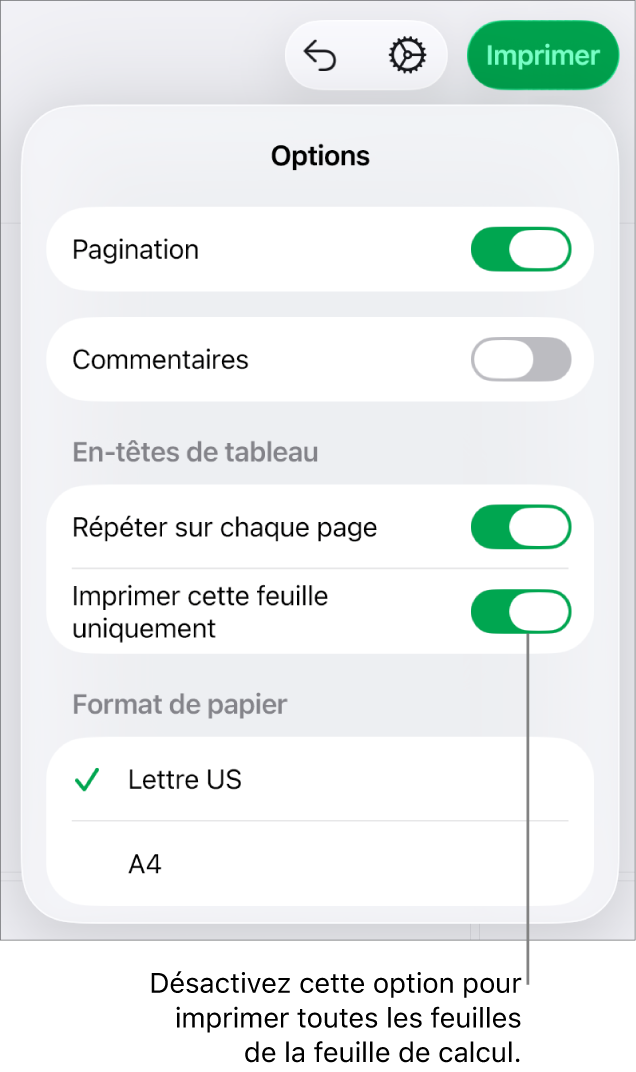Switch off table header repetition
This screenshot has height=1072, width=636.
(x=521, y=526)
